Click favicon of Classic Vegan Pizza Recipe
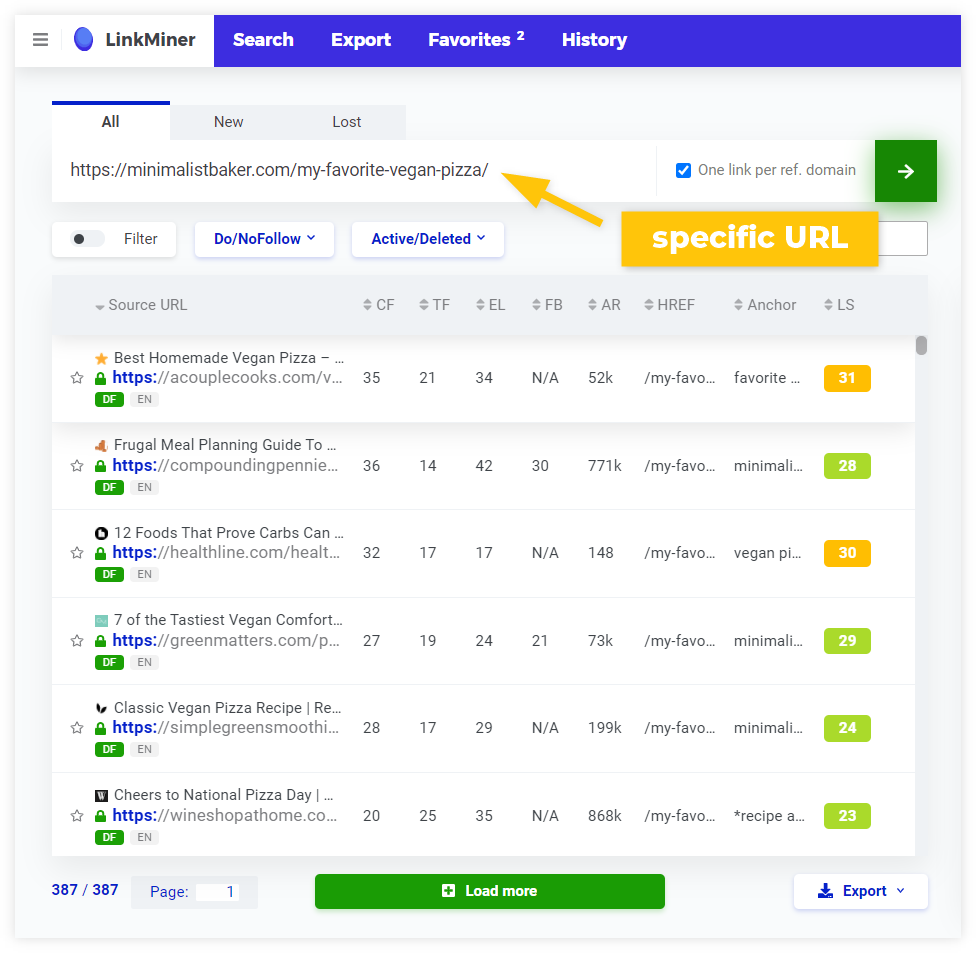This screenshot has height=953, width=976. click(x=101, y=708)
